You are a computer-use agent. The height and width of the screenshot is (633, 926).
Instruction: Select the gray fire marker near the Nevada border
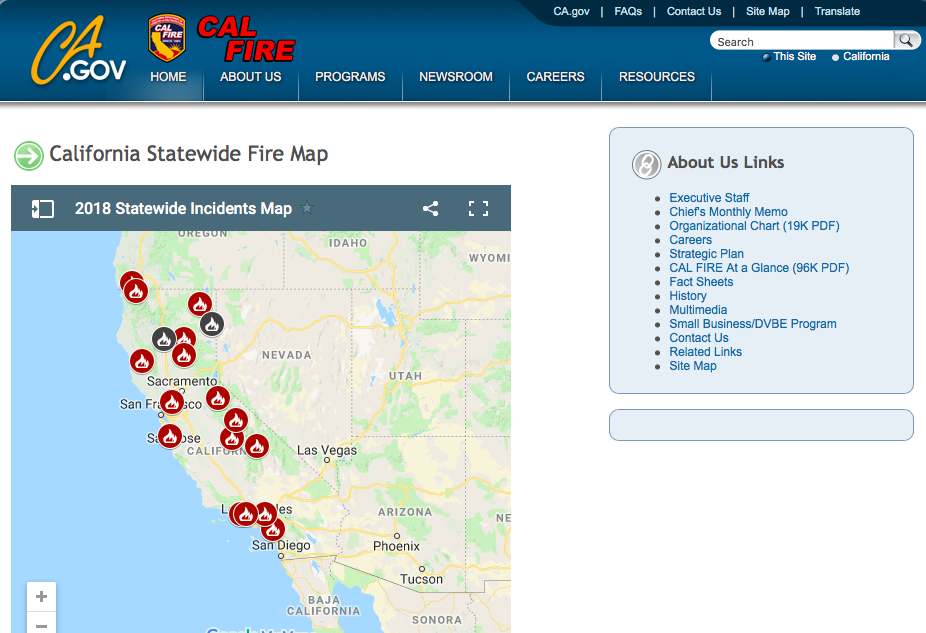212,324
